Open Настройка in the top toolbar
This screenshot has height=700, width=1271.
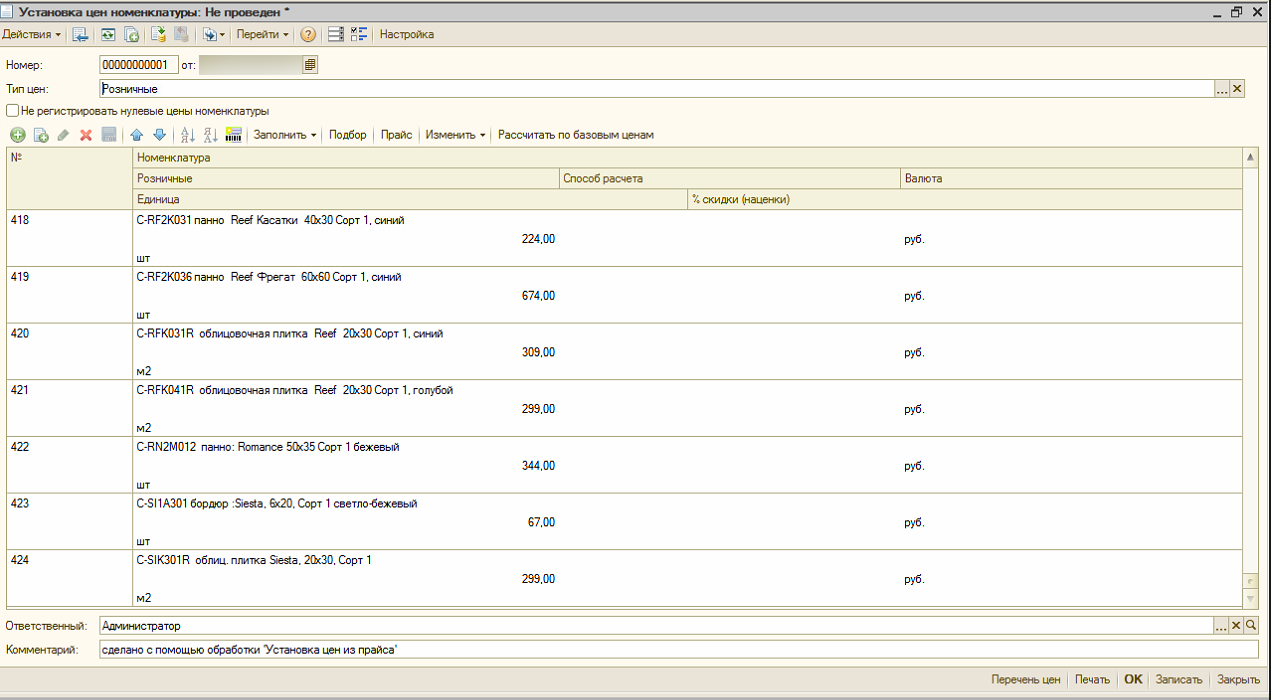[407, 35]
